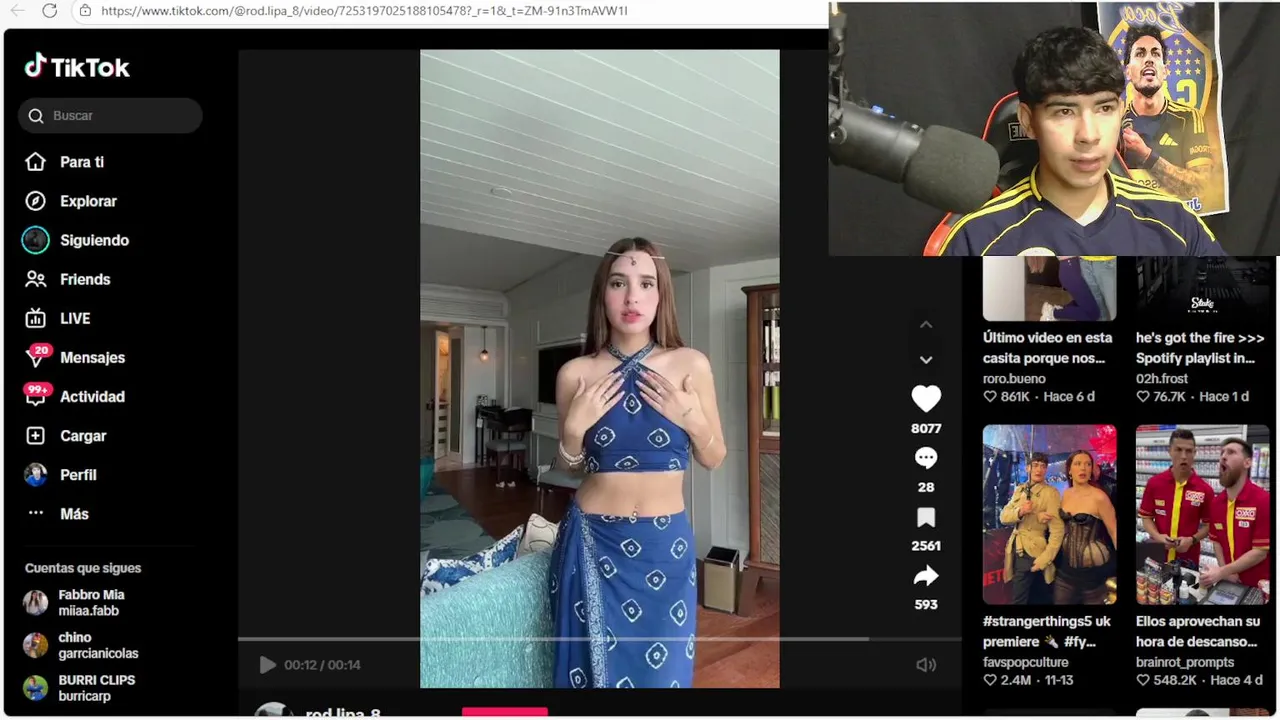Click the Mensajes icon with badge 20

click(x=36, y=356)
